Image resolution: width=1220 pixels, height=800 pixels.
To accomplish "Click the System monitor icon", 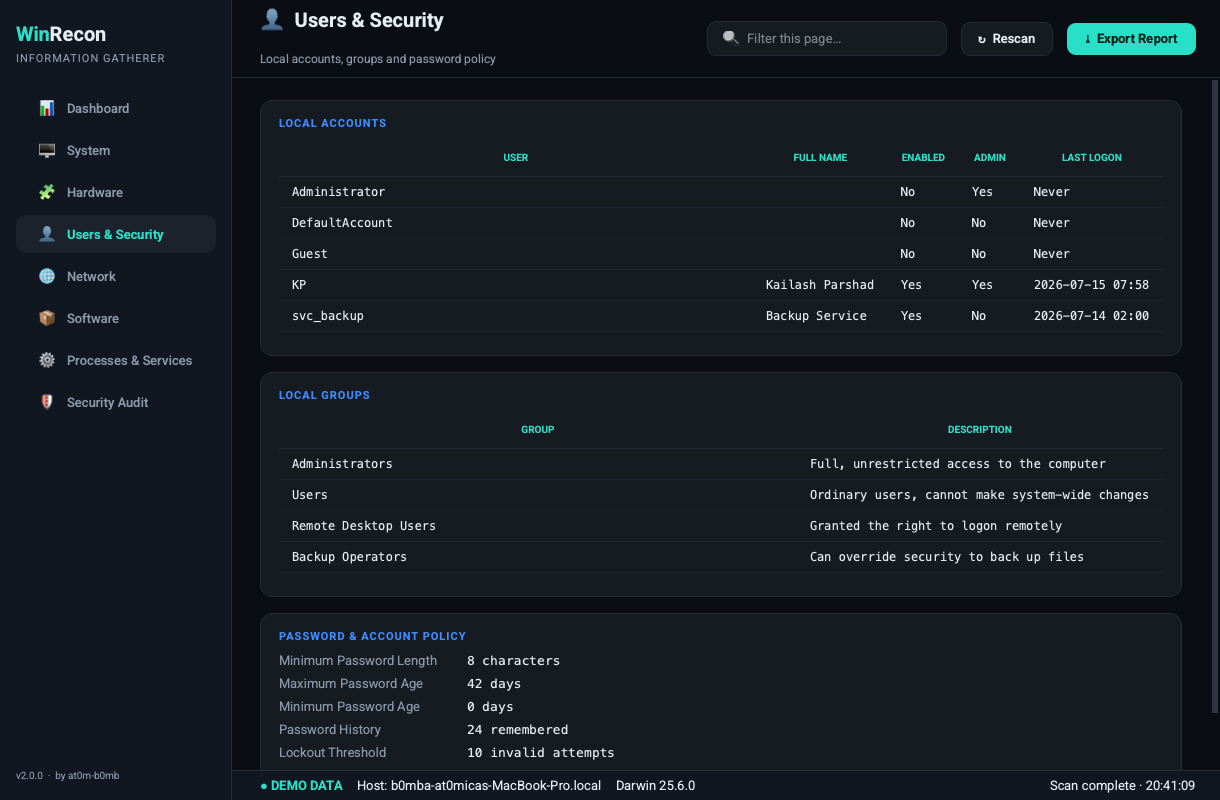I will 47,150.
